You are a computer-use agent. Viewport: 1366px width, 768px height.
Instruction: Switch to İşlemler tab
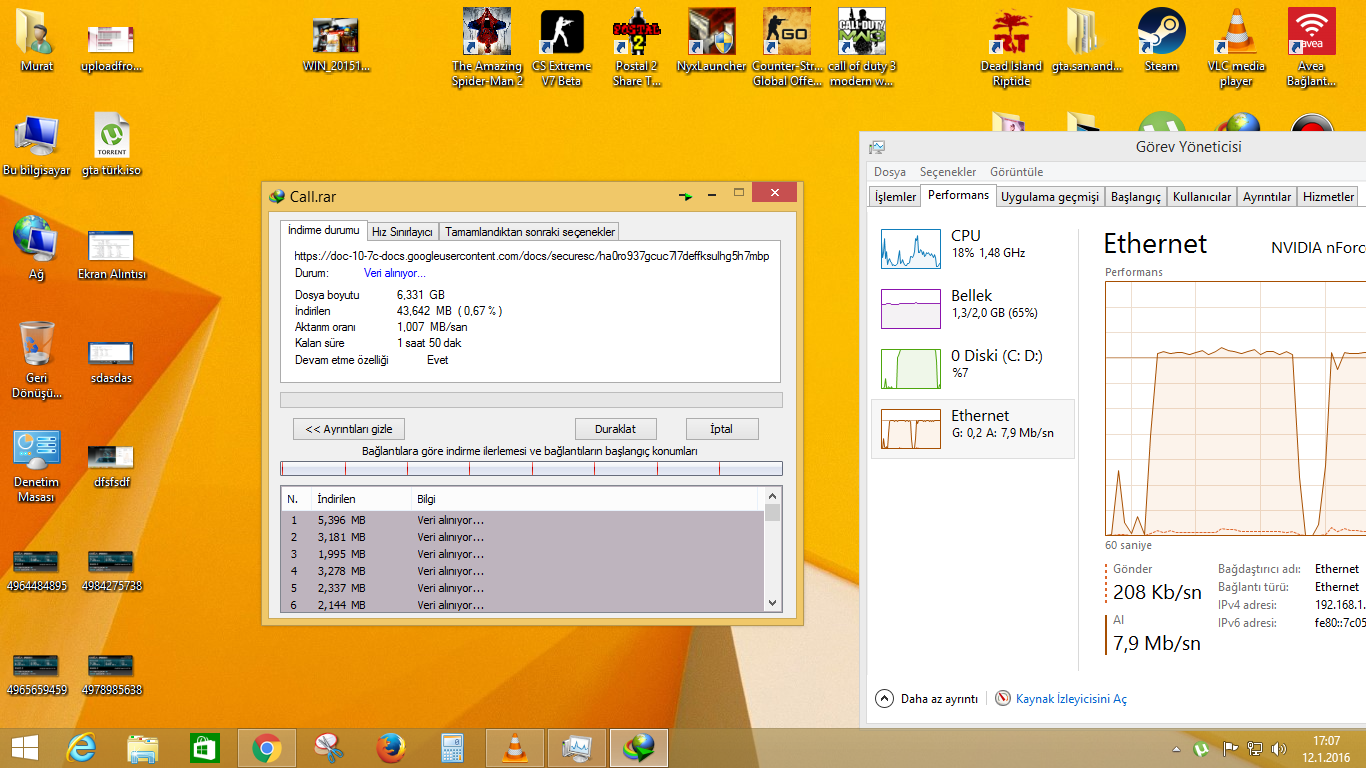[895, 197]
